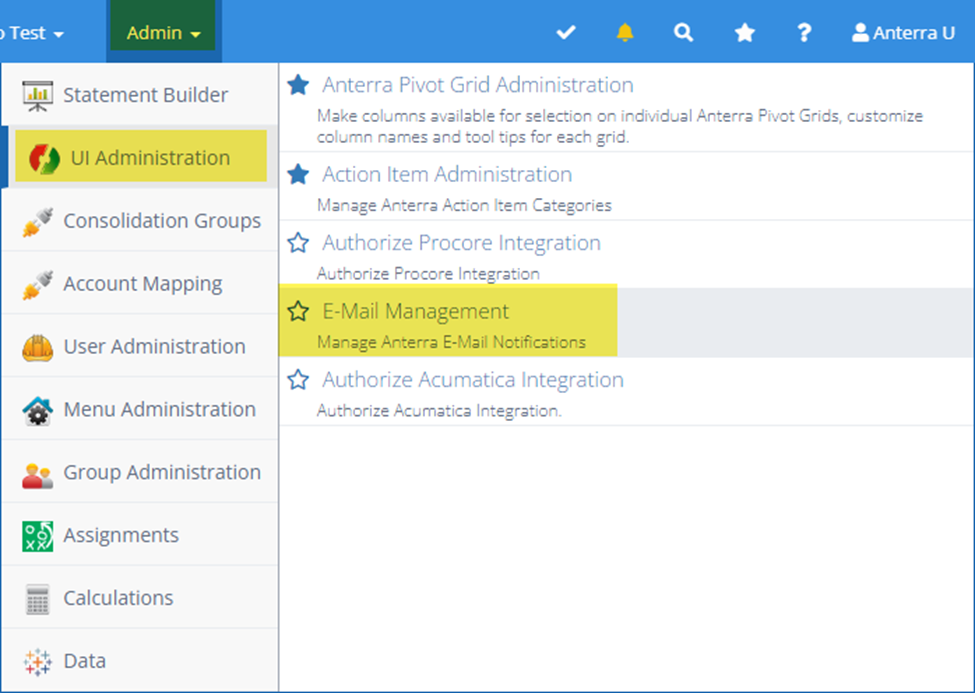Image resolution: width=975 pixels, height=693 pixels.
Task: Click User Administration hard hat icon
Action: [x=38, y=348]
